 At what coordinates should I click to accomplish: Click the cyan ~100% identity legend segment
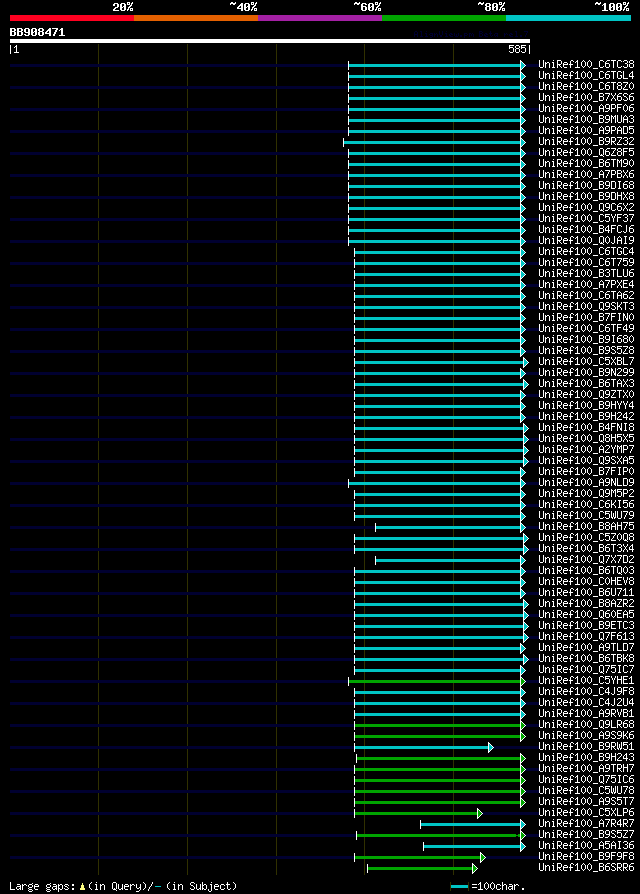(568, 18)
